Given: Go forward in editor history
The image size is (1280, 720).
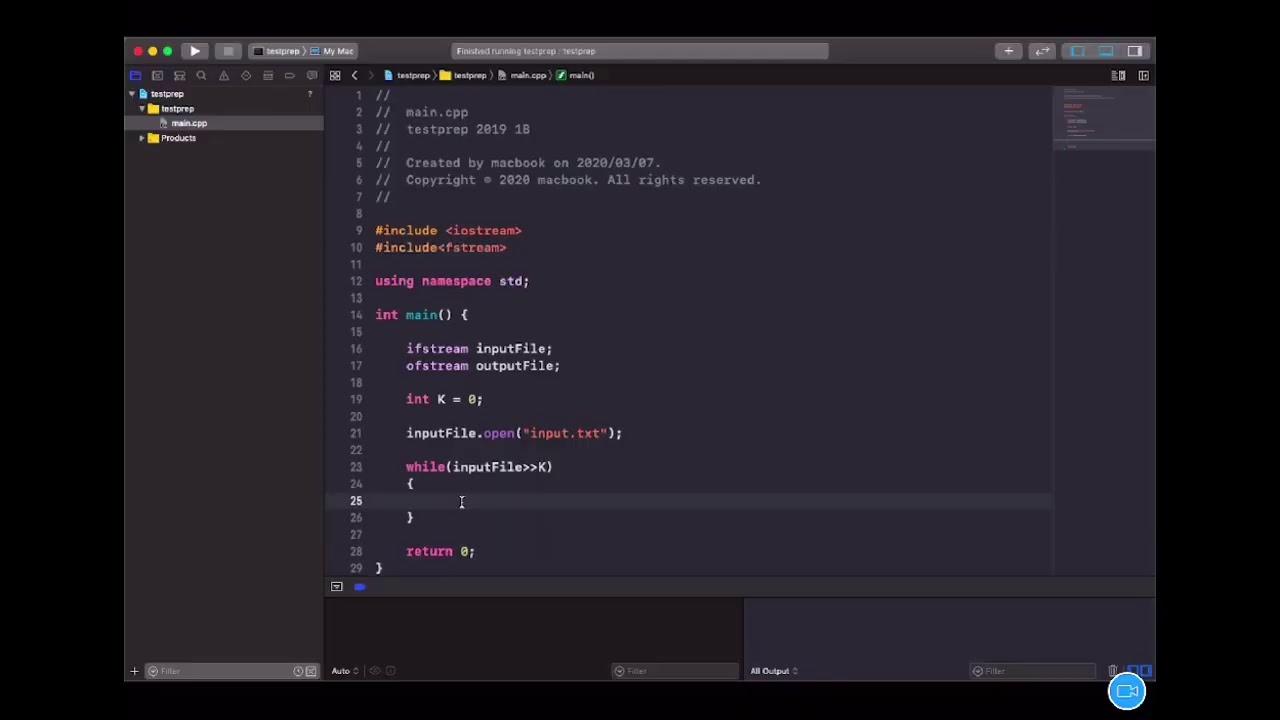Looking at the screenshot, I should 371,75.
